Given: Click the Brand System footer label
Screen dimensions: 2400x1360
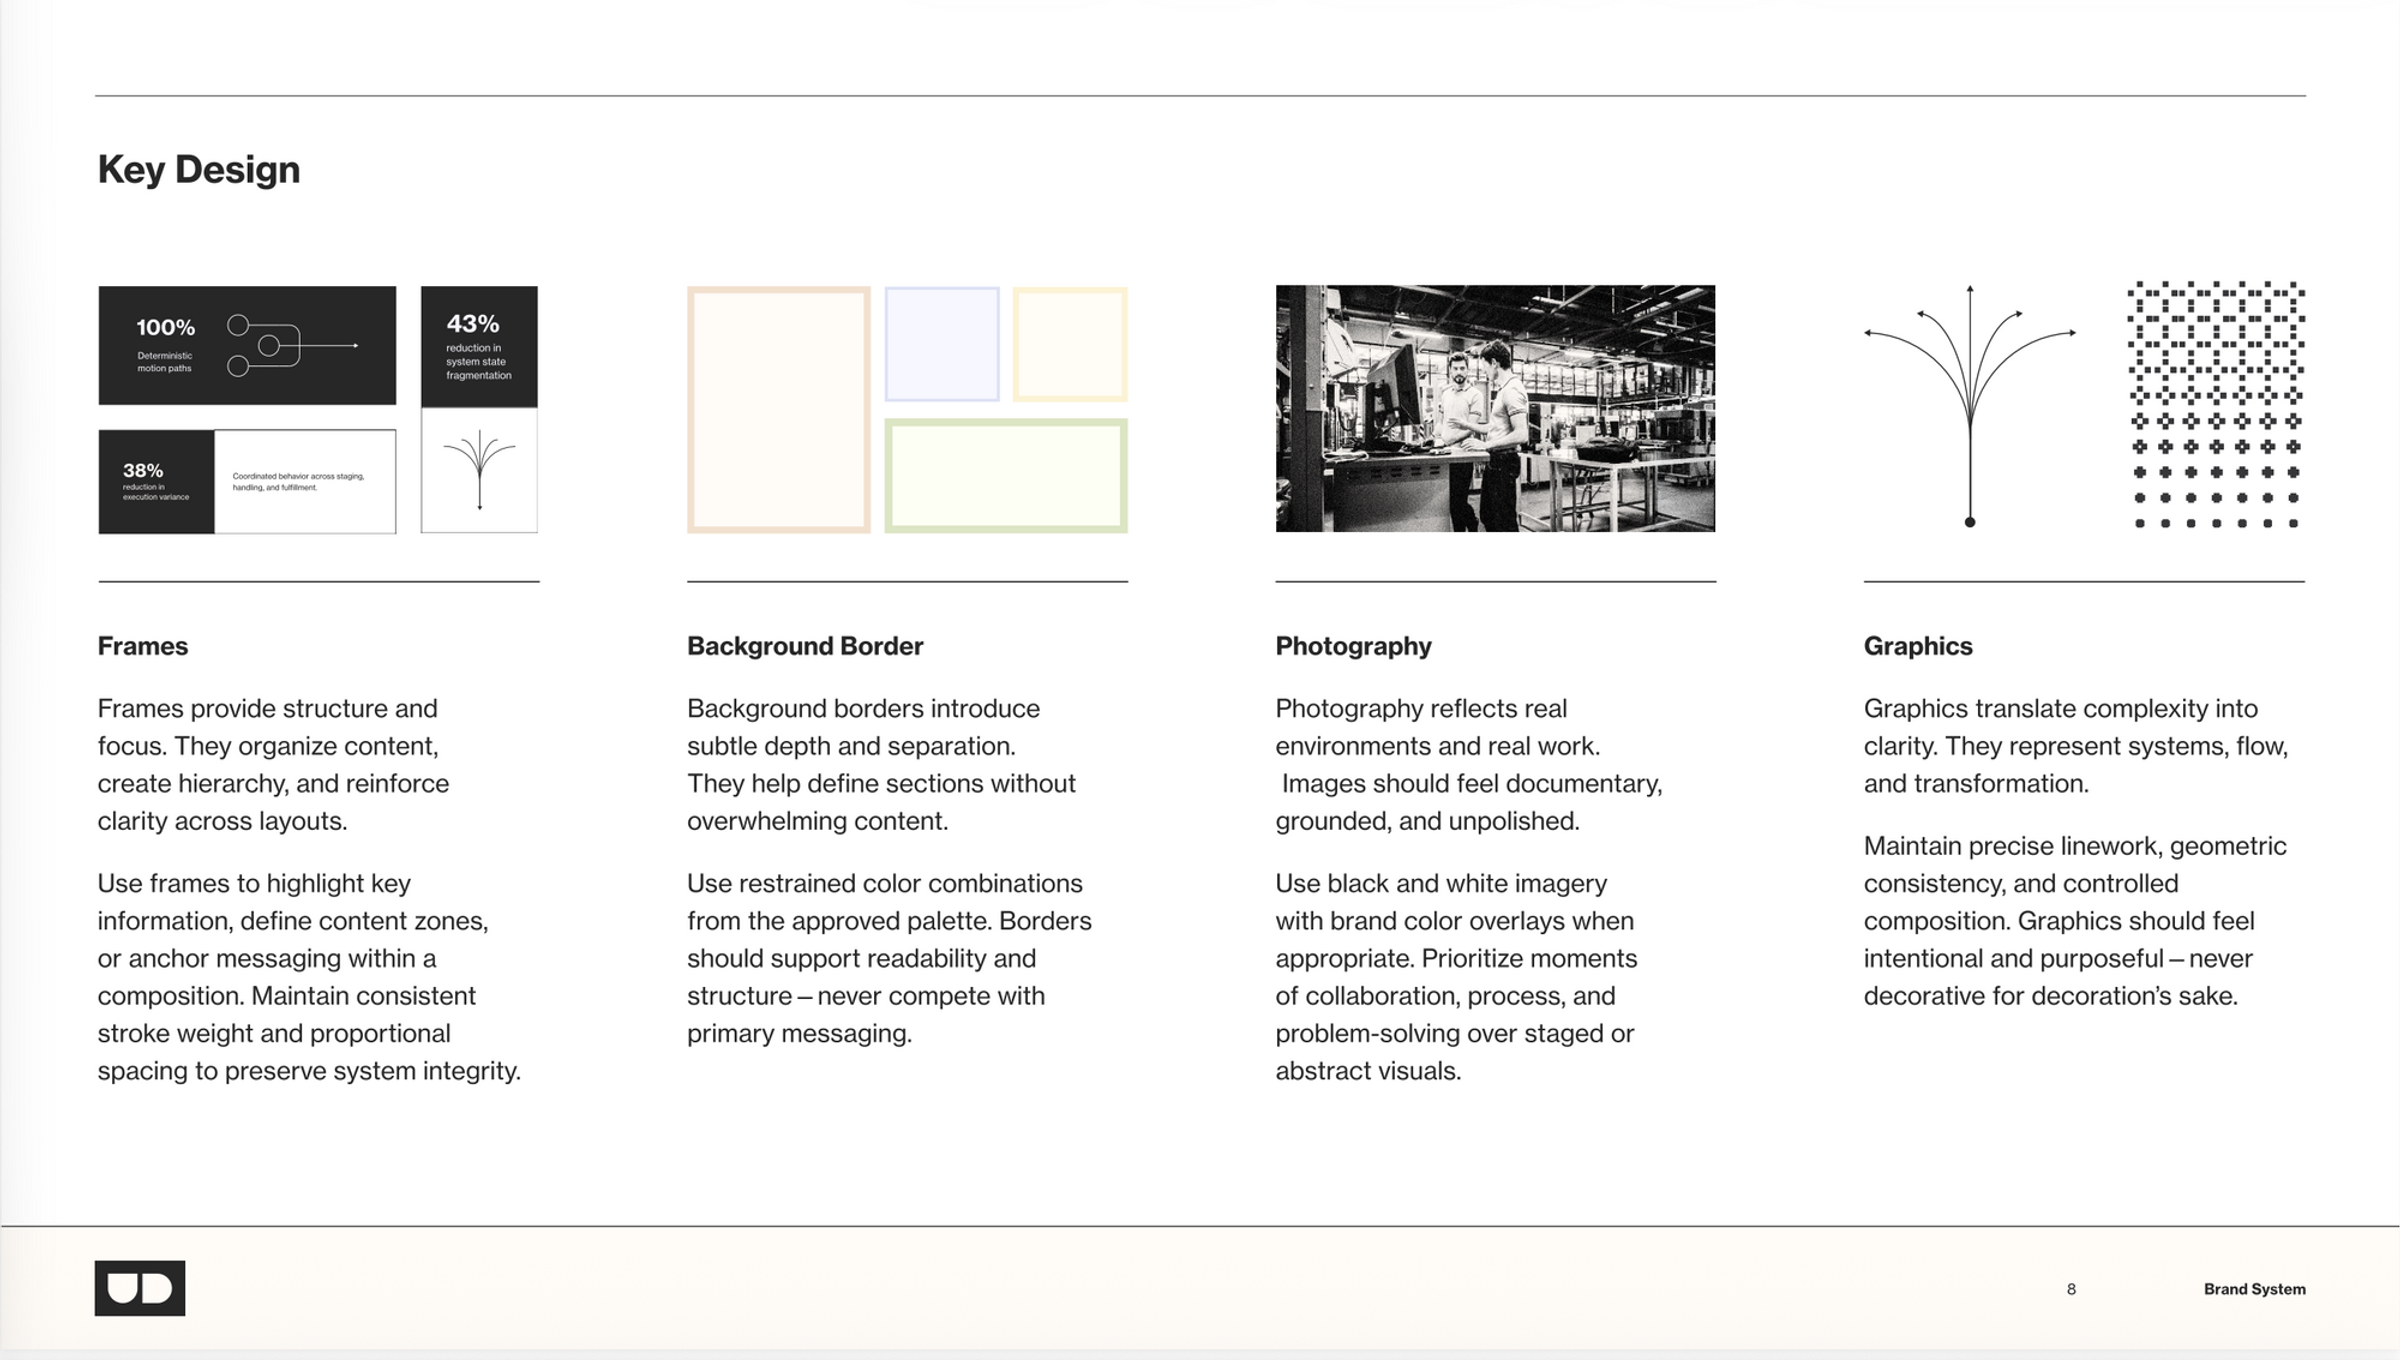Looking at the screenshot, I should (2254, 1289).
